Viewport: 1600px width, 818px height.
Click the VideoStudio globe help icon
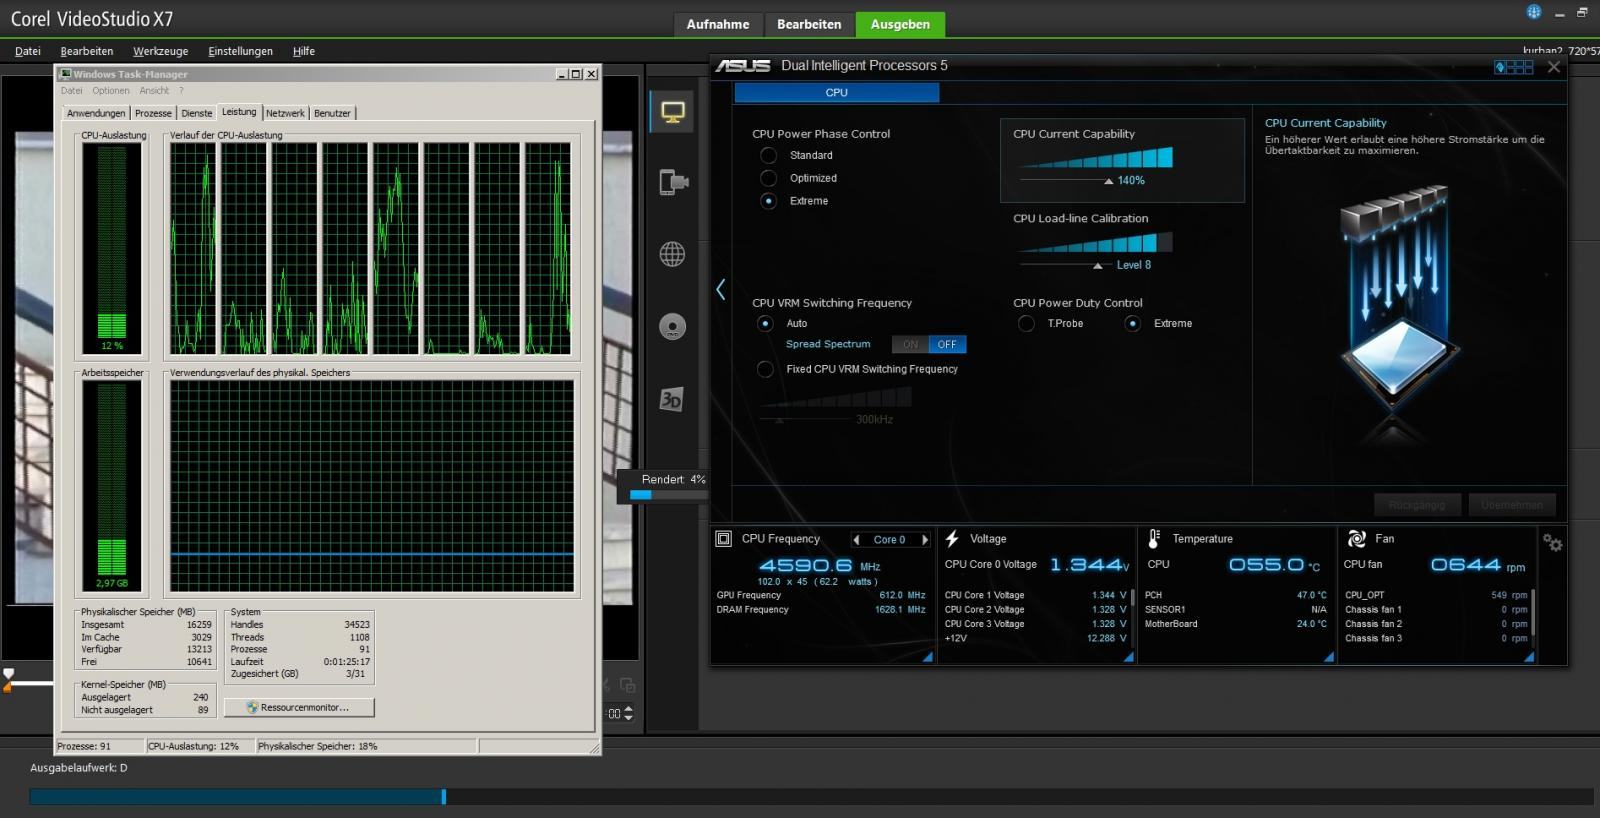pos(1534,12)
